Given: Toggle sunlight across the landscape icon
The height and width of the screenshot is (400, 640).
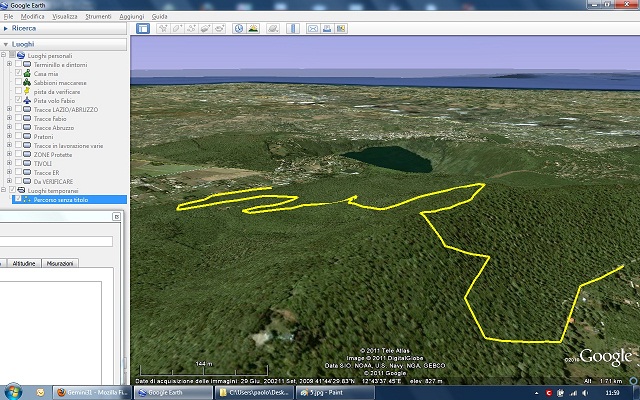Looking at the screenshot, I should coord(253,28).
